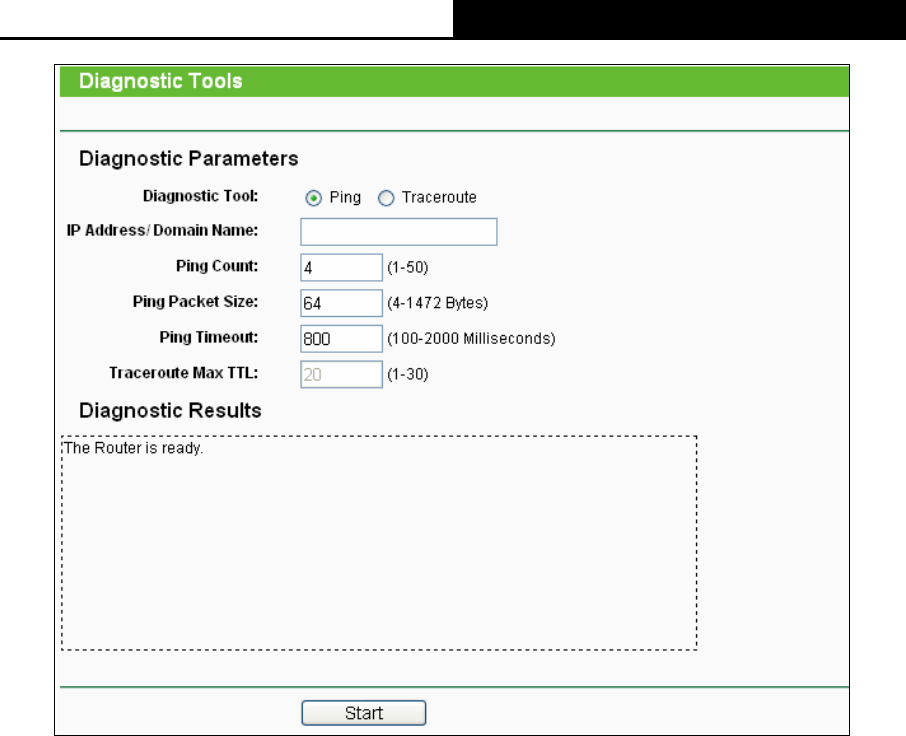Click the '(100-2000 Milliseconds)' hint
The height and width of the screenshot is (736, 906).
471,339
